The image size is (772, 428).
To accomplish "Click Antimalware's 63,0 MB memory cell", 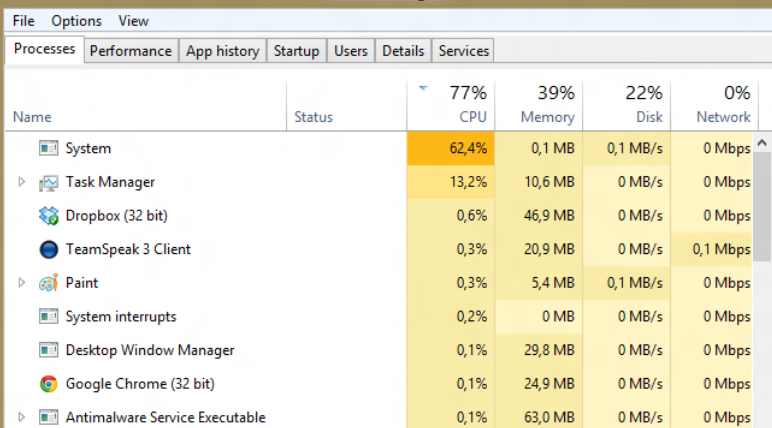I will click(539, 417).
